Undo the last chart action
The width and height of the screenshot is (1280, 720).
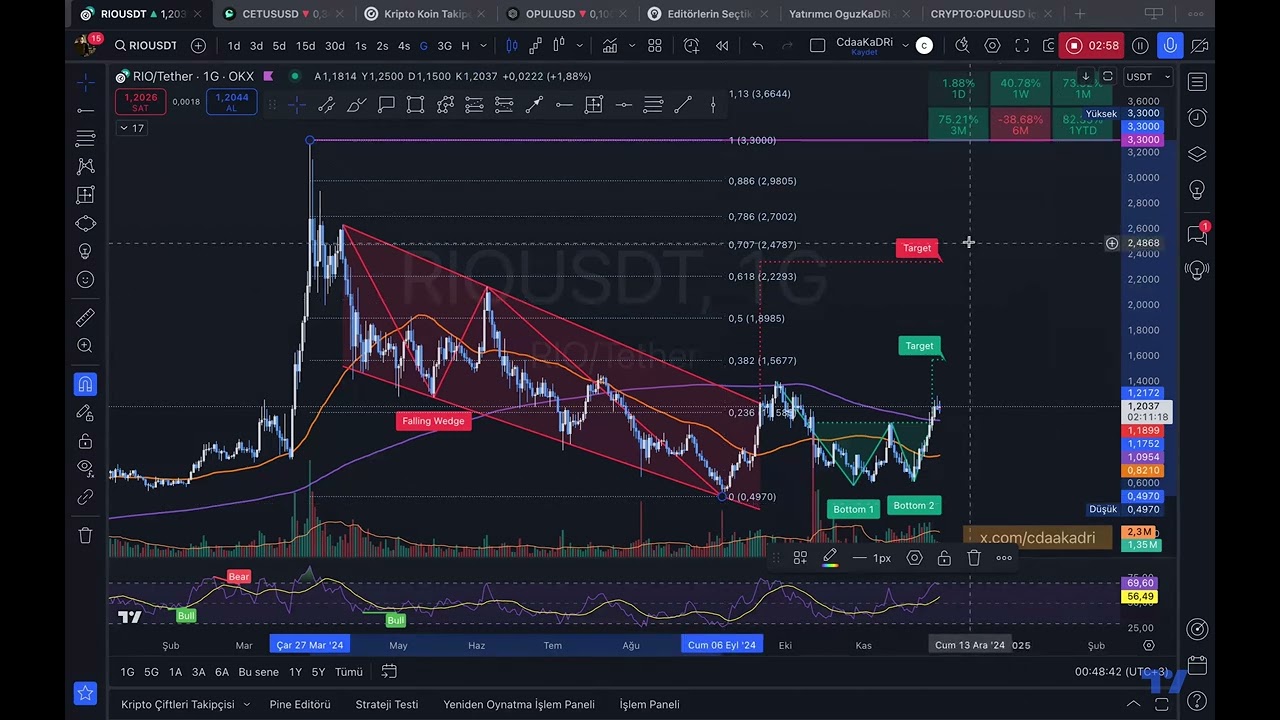click(x=758, y=46)
